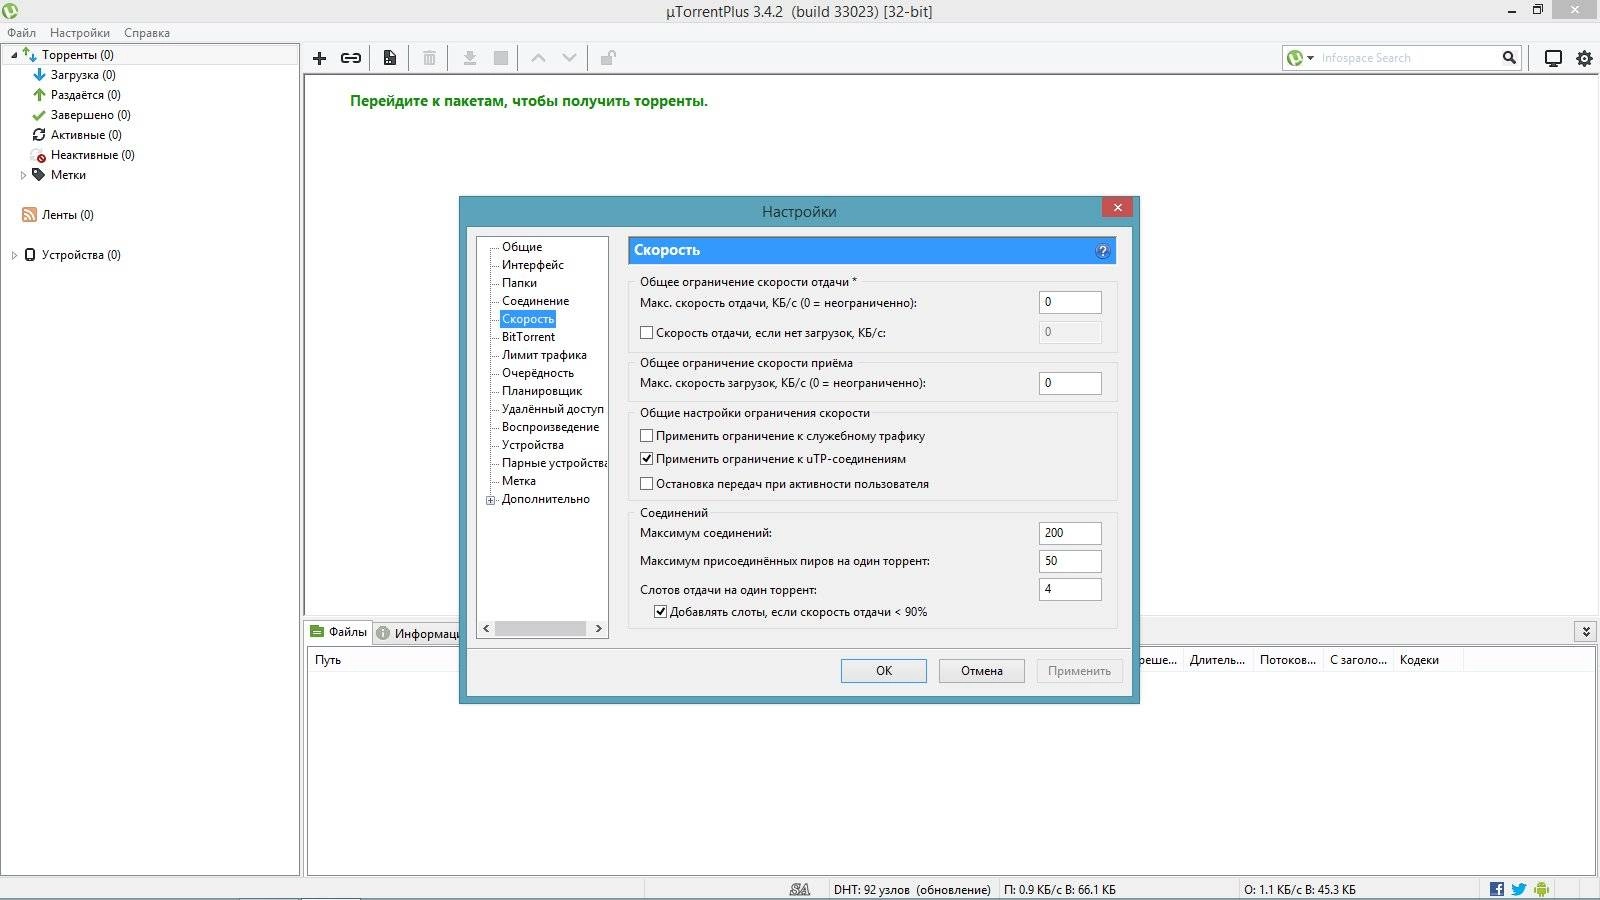Open the search engine dropdown arrow
This screenshot has height=900, width=1600.
1311,57
